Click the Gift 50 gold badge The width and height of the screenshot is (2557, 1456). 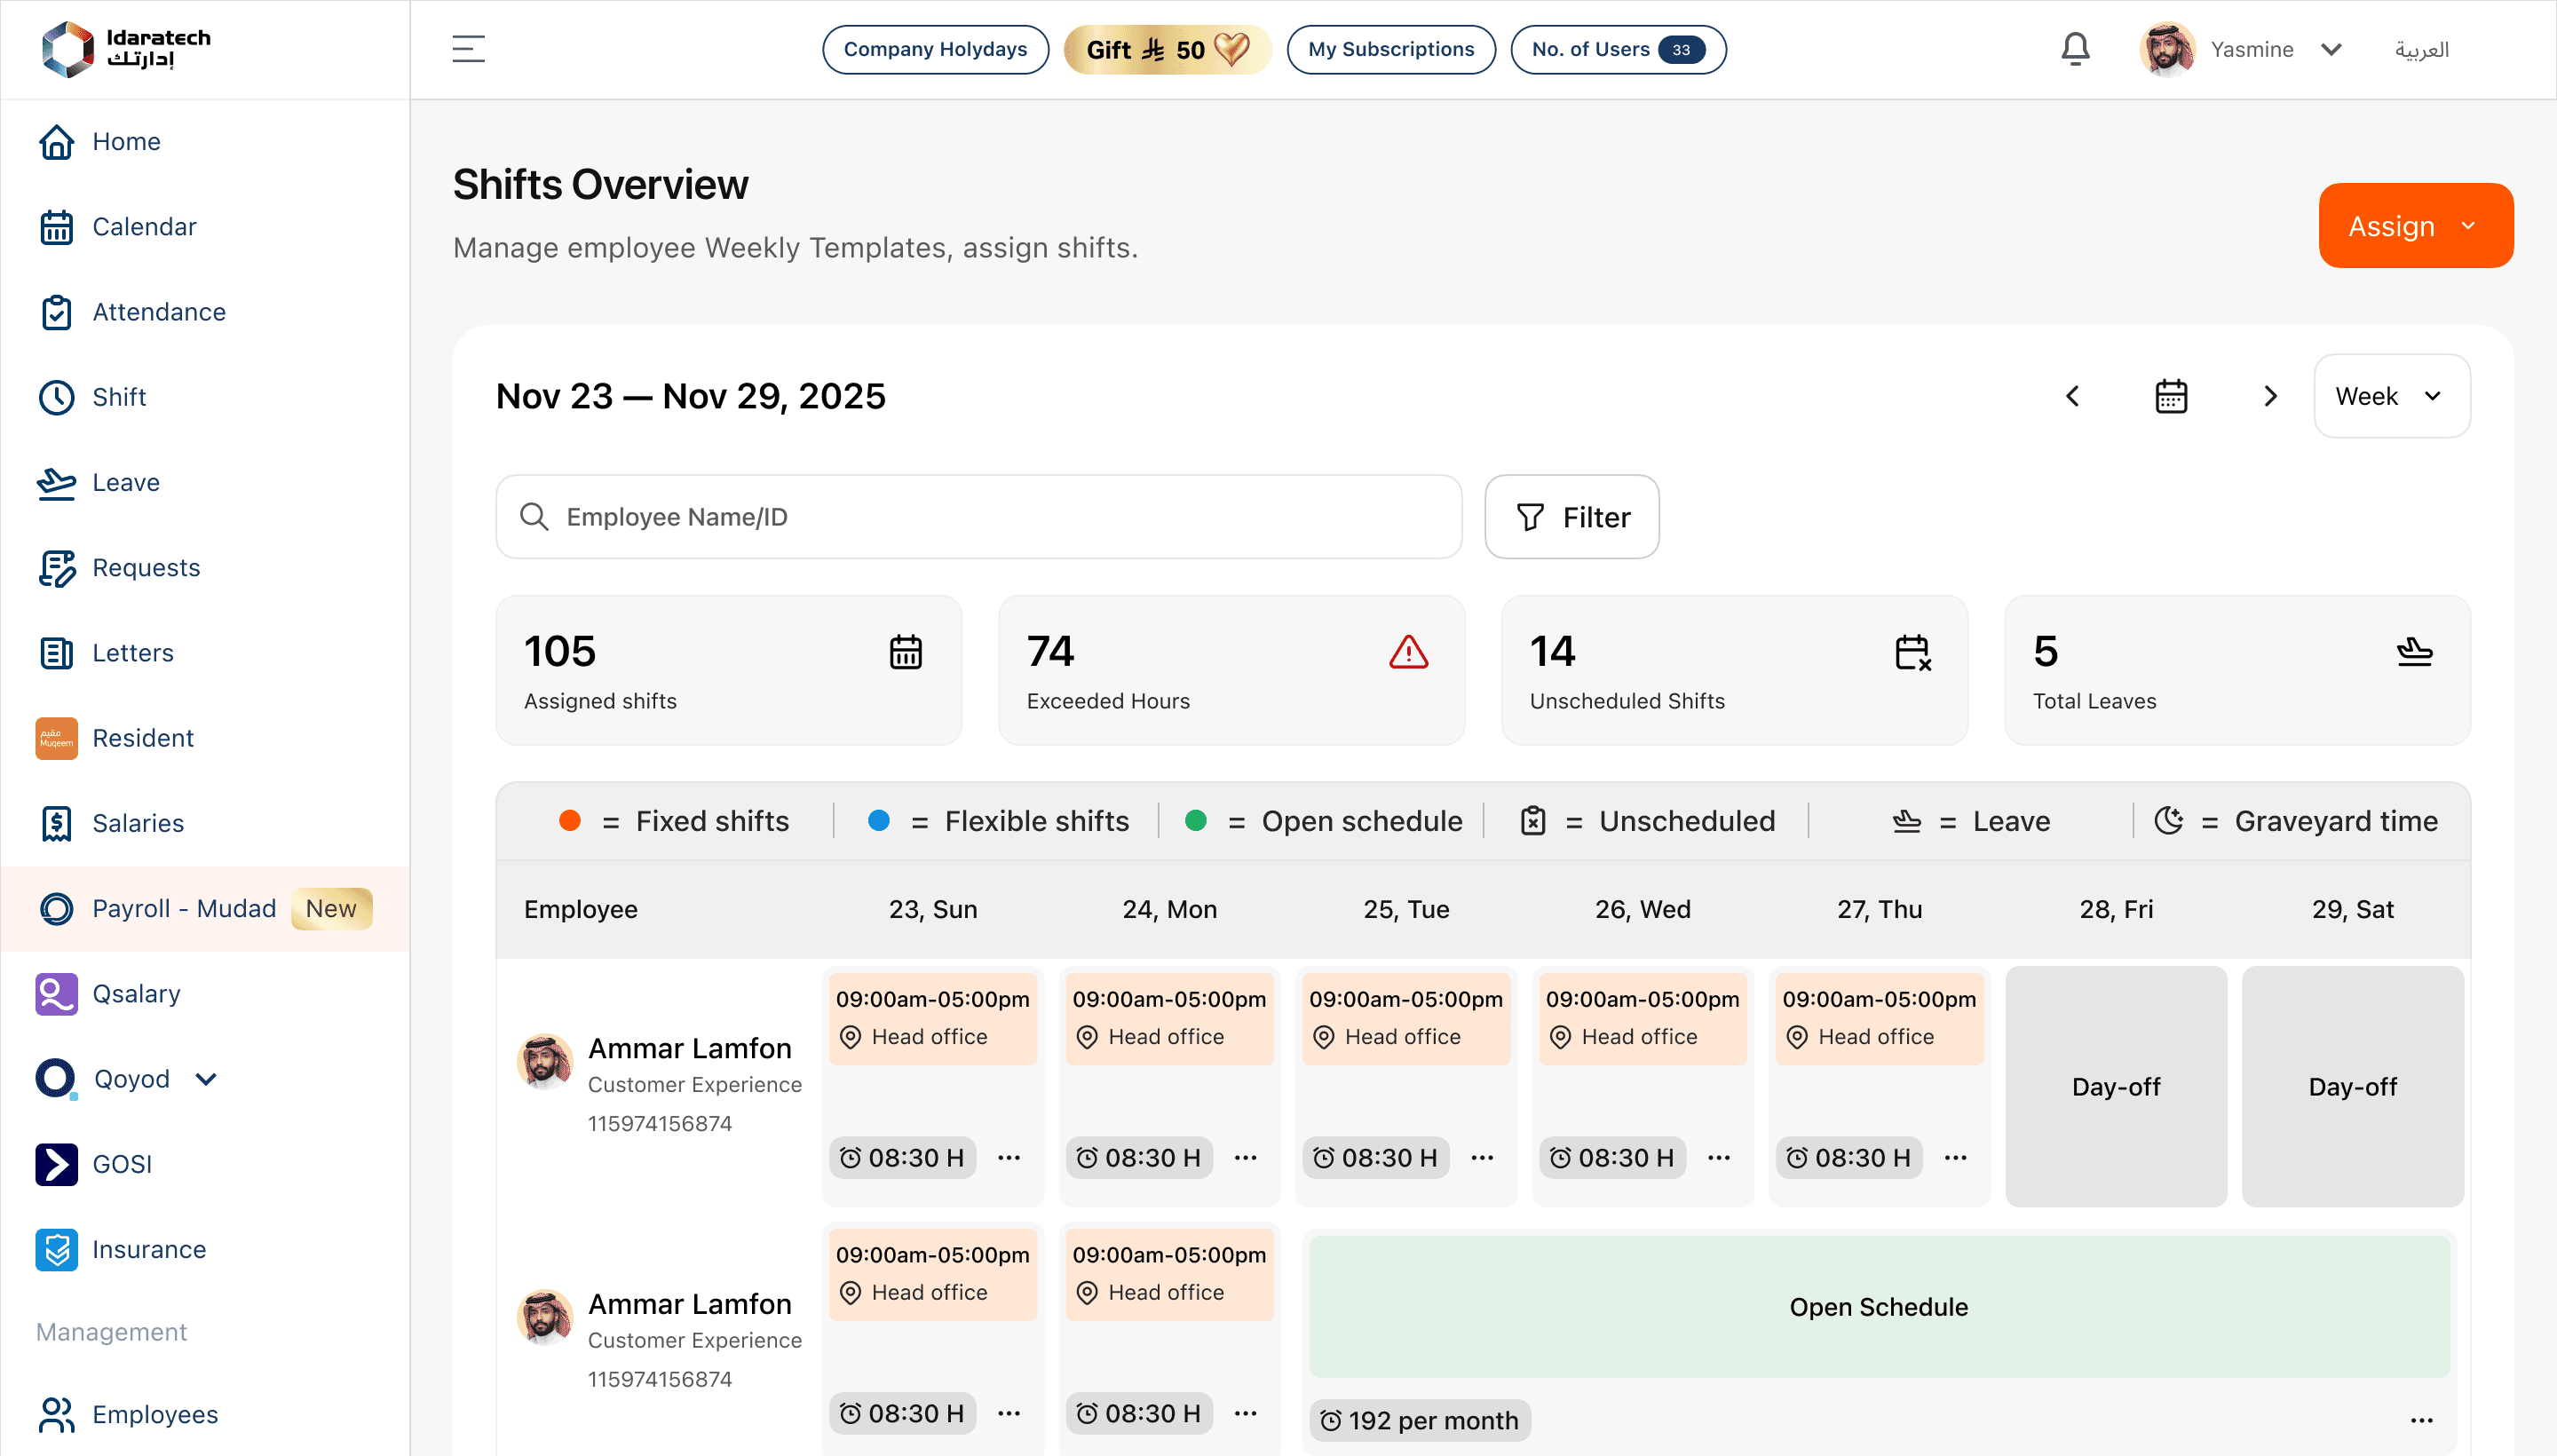[1167, 49]
